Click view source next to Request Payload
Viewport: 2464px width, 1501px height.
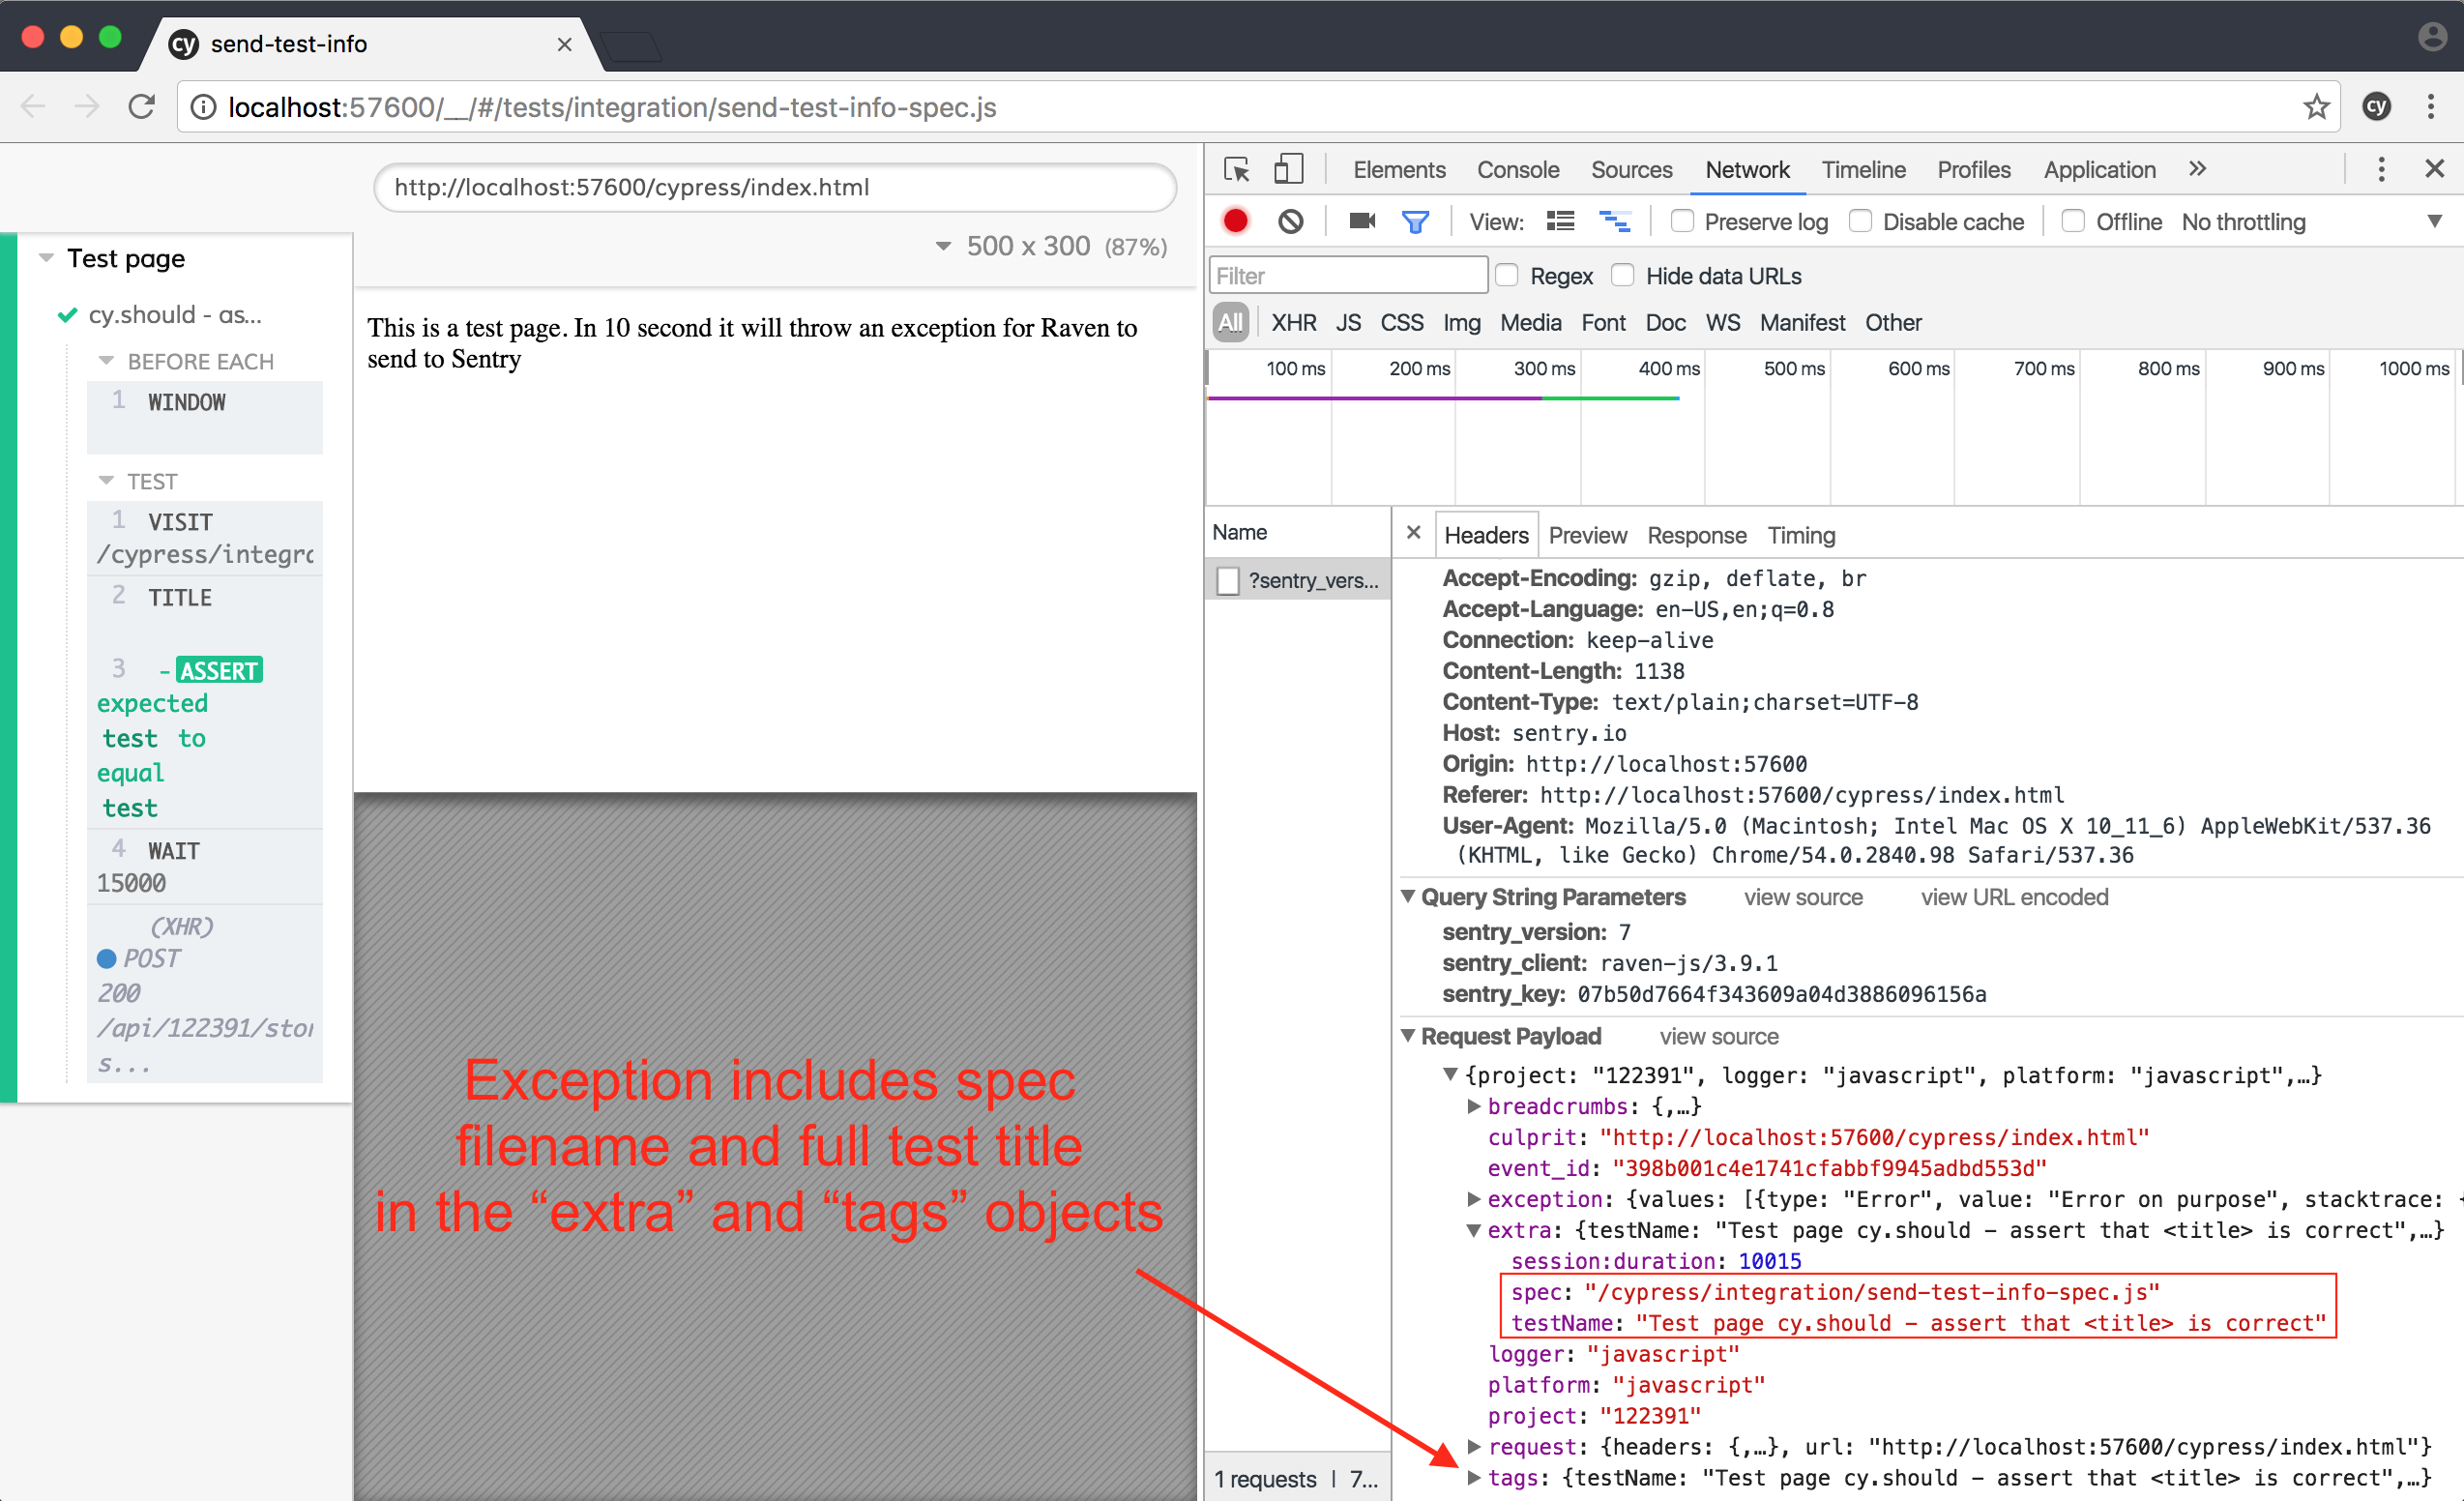1718,1036
